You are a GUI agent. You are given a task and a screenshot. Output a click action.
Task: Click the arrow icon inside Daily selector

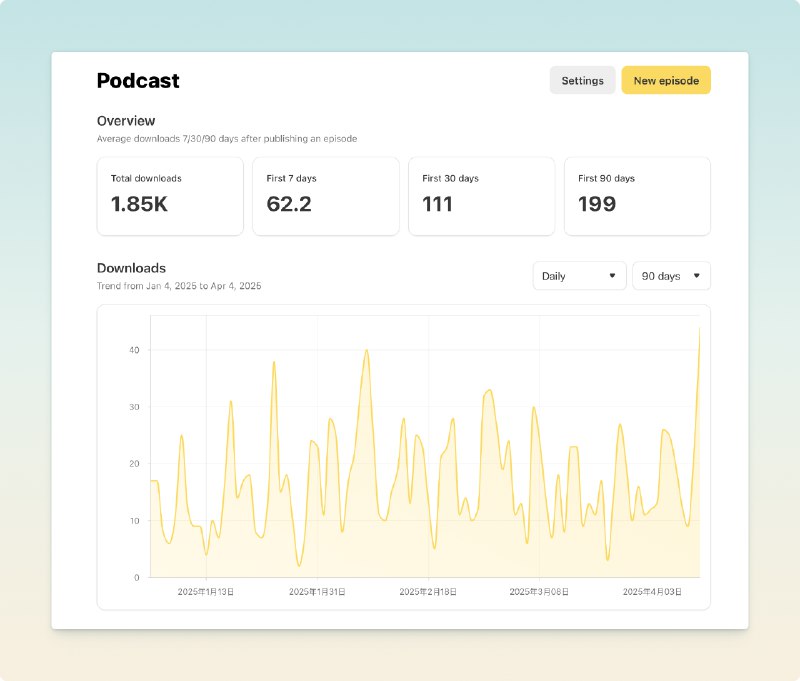[x=612, y=276]
